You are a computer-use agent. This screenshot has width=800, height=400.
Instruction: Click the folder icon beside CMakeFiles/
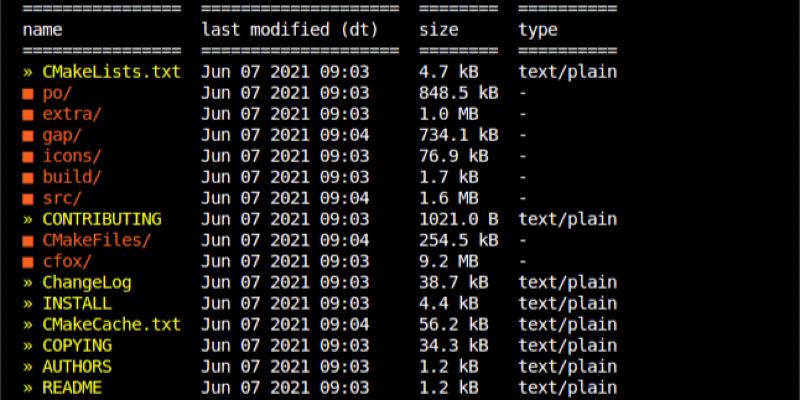[28, 240]
